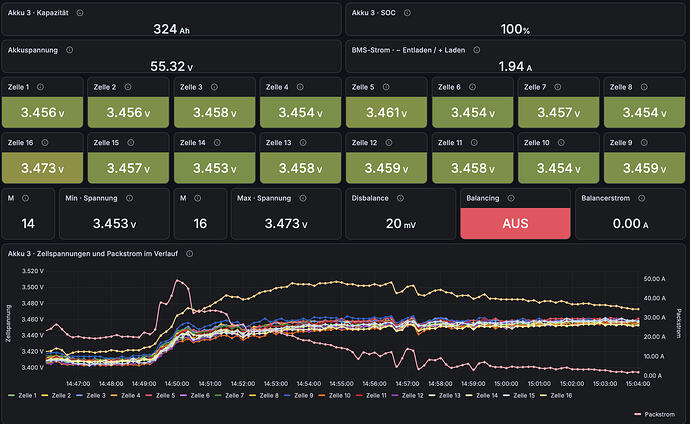Open info icon next to Zelle 12
This screenshot has width=690, height=424.
(389, 143)
